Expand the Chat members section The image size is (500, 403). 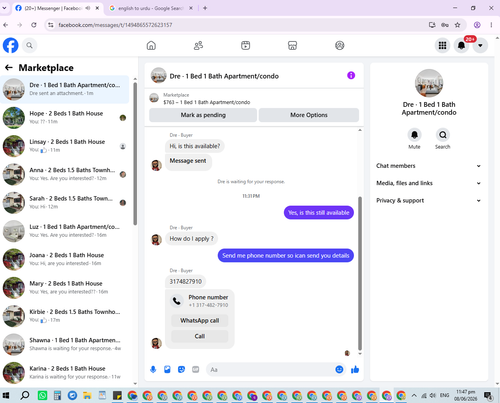429,166
